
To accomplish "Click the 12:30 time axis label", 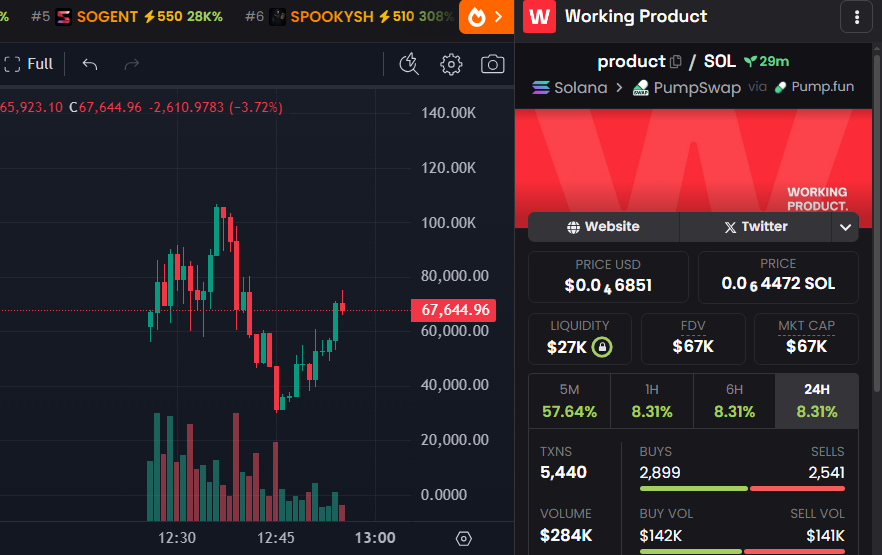I will tap(177, 538).
